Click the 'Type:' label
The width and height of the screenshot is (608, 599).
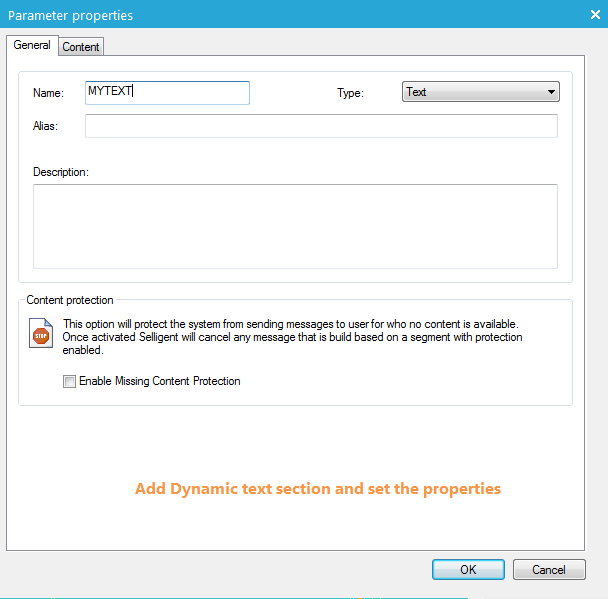tap(350, 93)
